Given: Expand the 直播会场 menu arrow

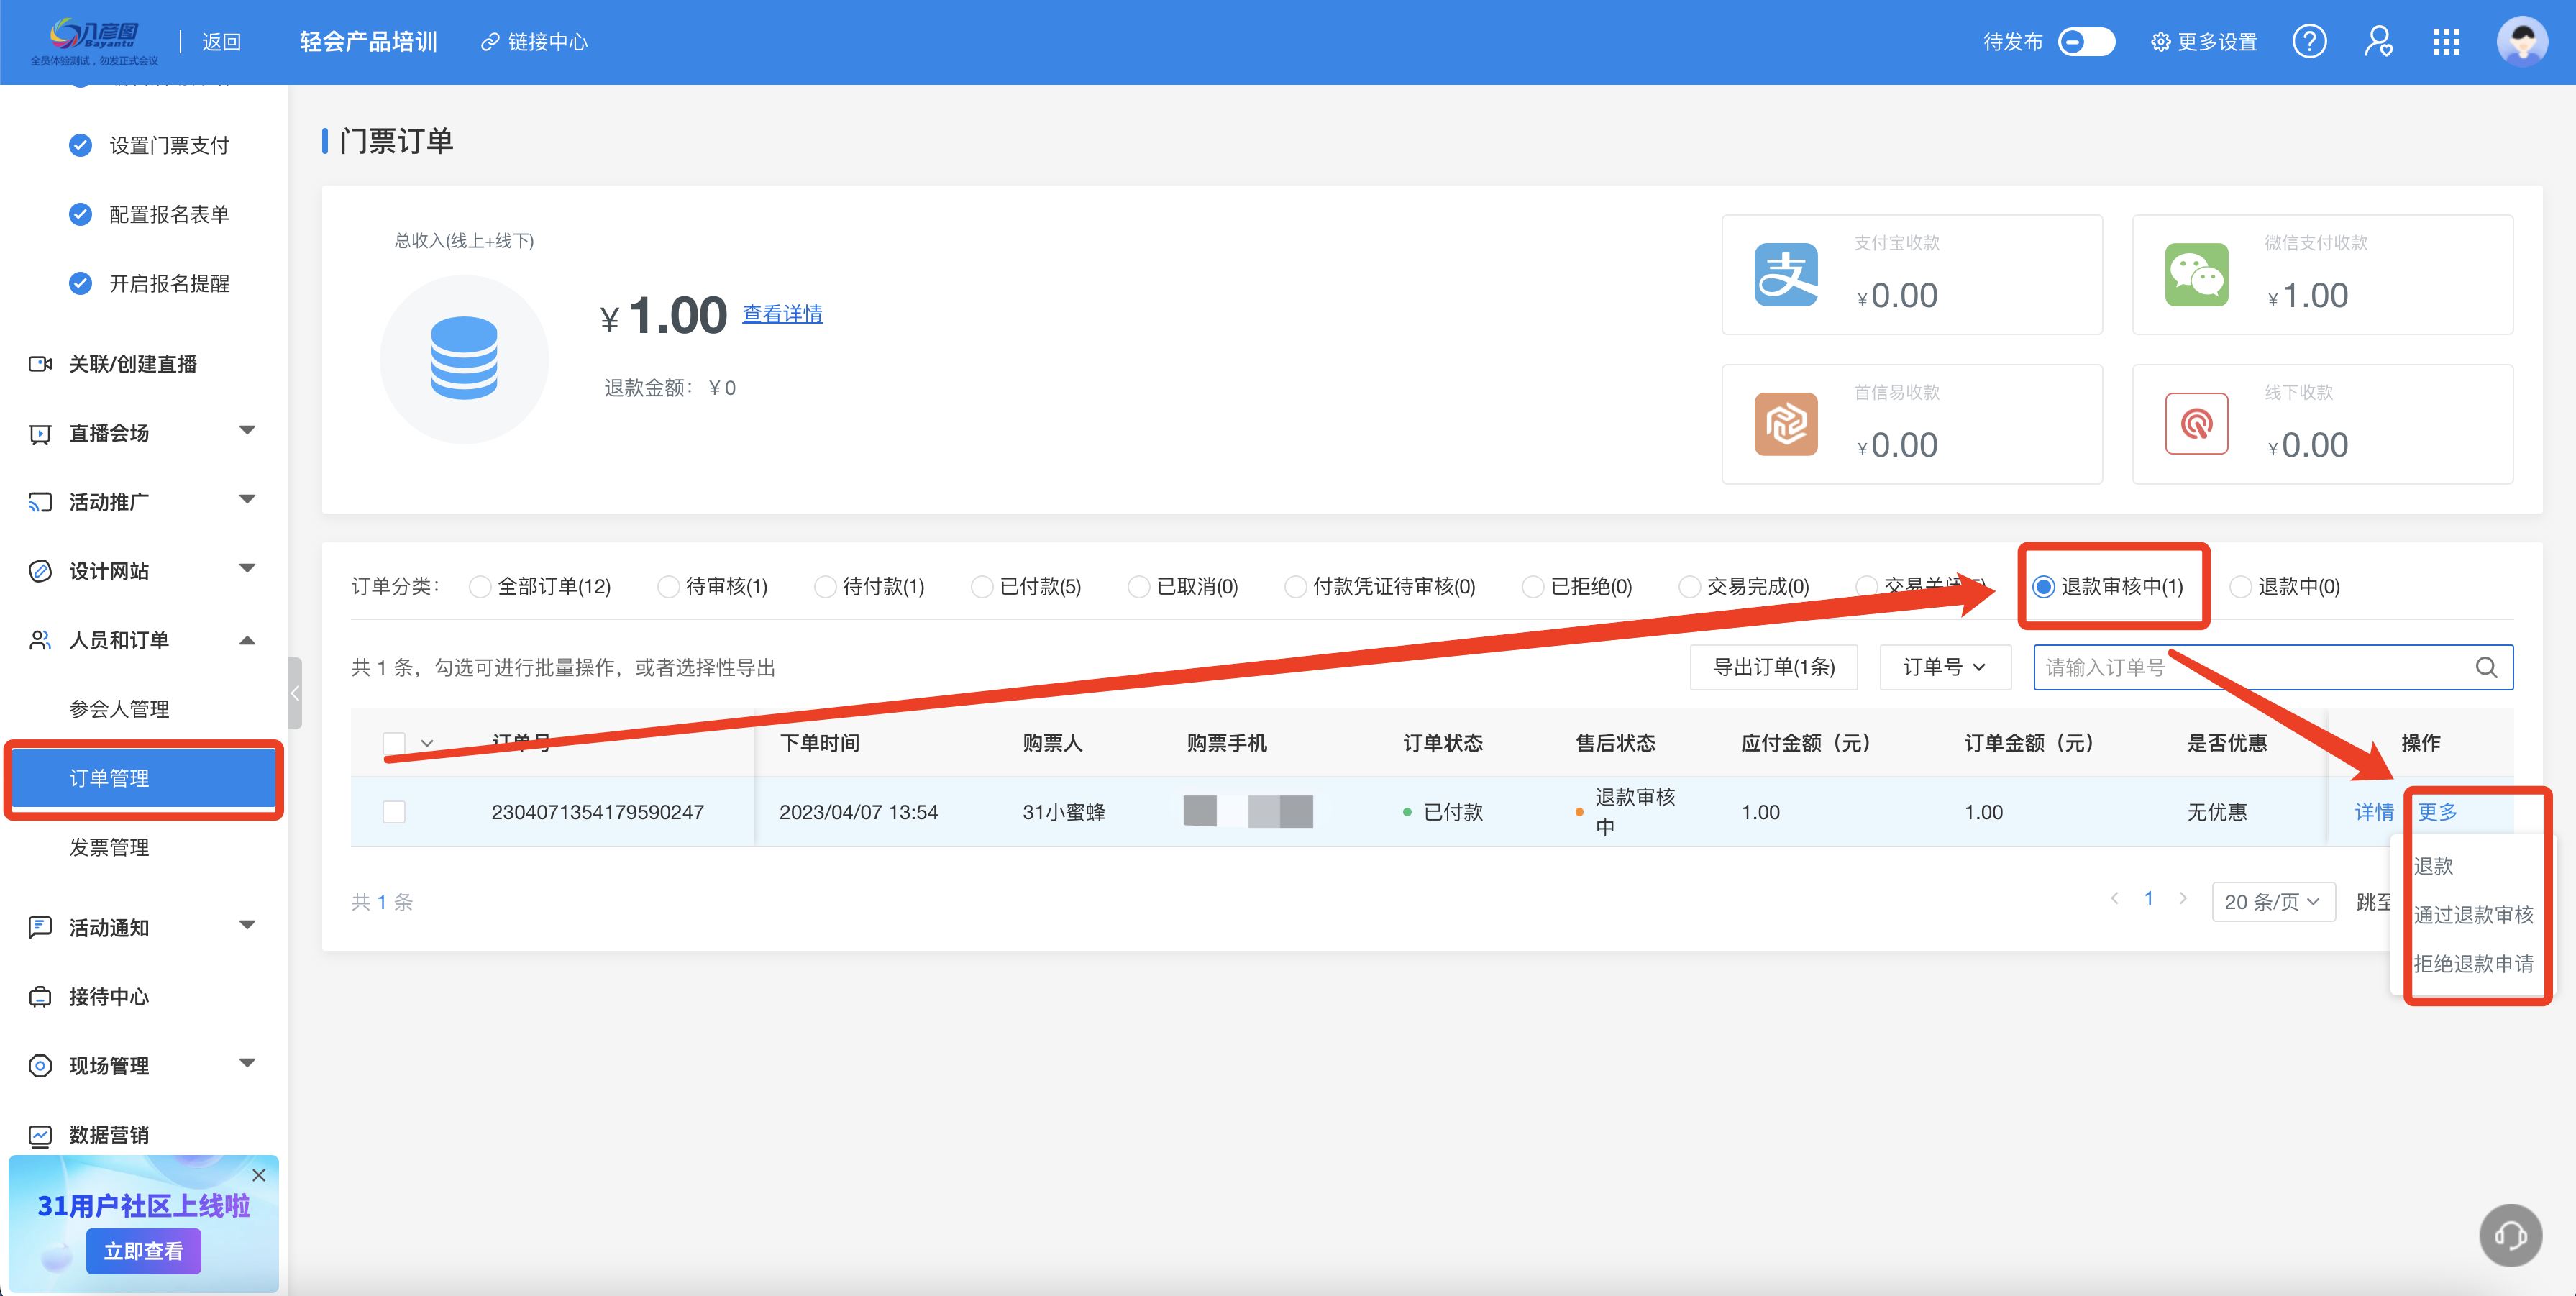Looking at the screenshot, I should (x=247, y=431).
